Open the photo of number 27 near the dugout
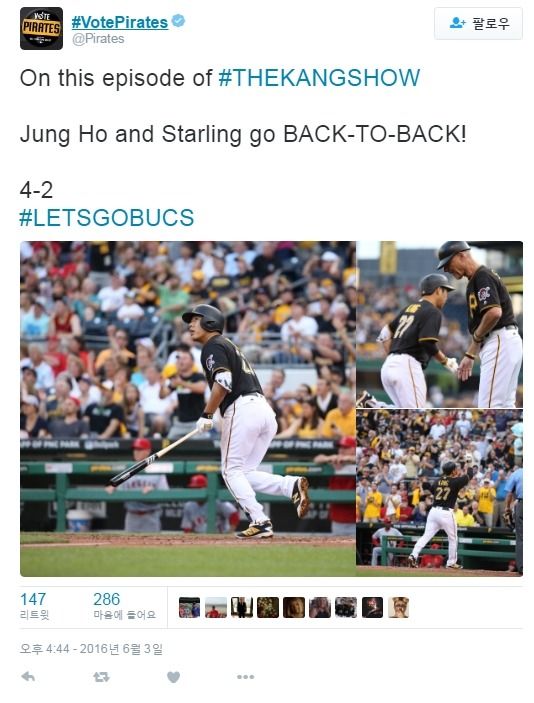 point(440,492)
